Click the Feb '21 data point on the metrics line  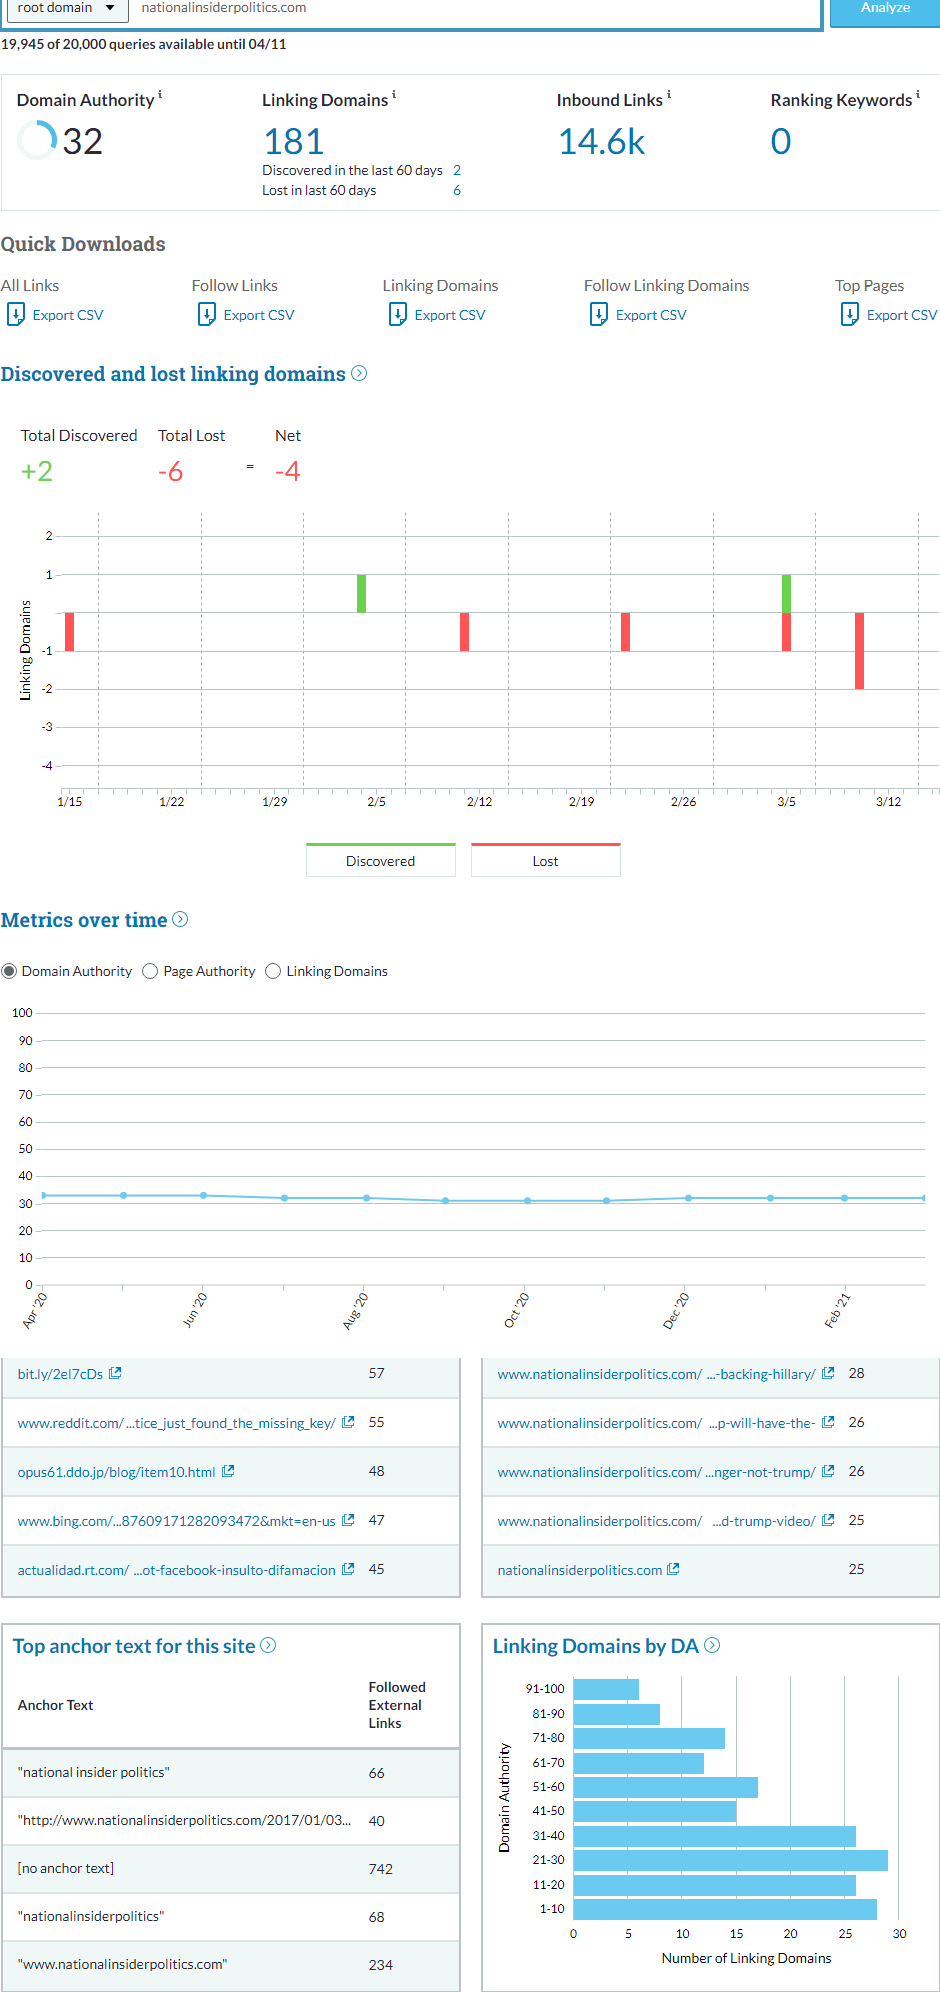tap(845, 1198)
